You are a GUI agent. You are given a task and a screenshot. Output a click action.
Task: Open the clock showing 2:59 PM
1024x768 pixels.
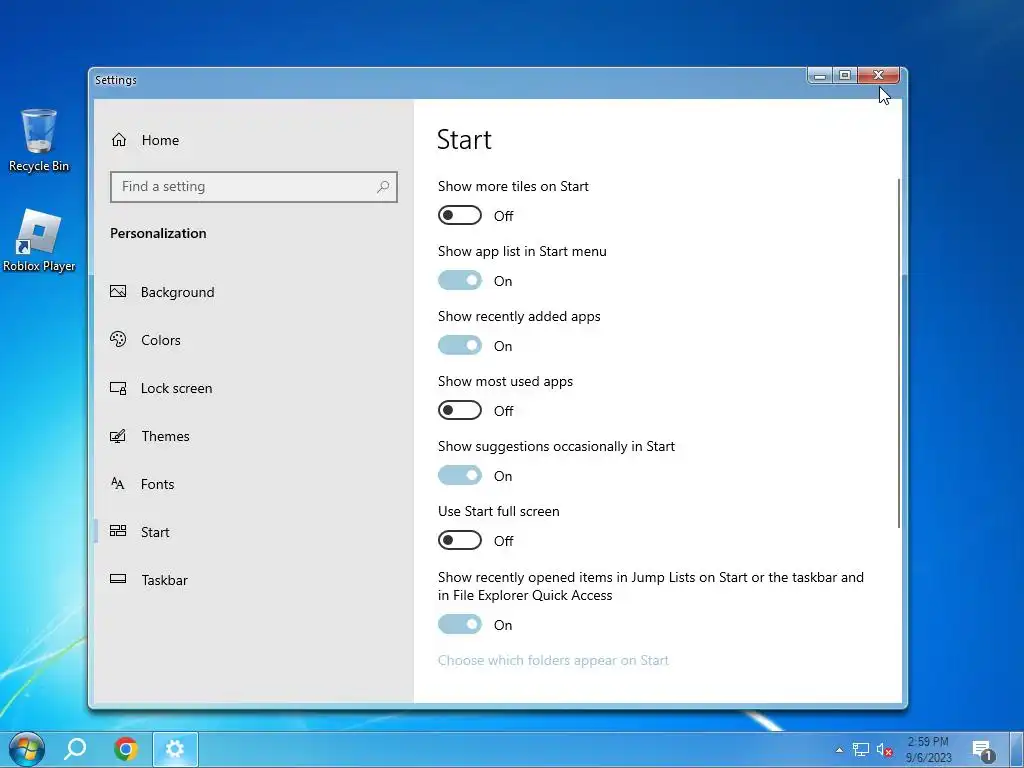tap(928, 750)
